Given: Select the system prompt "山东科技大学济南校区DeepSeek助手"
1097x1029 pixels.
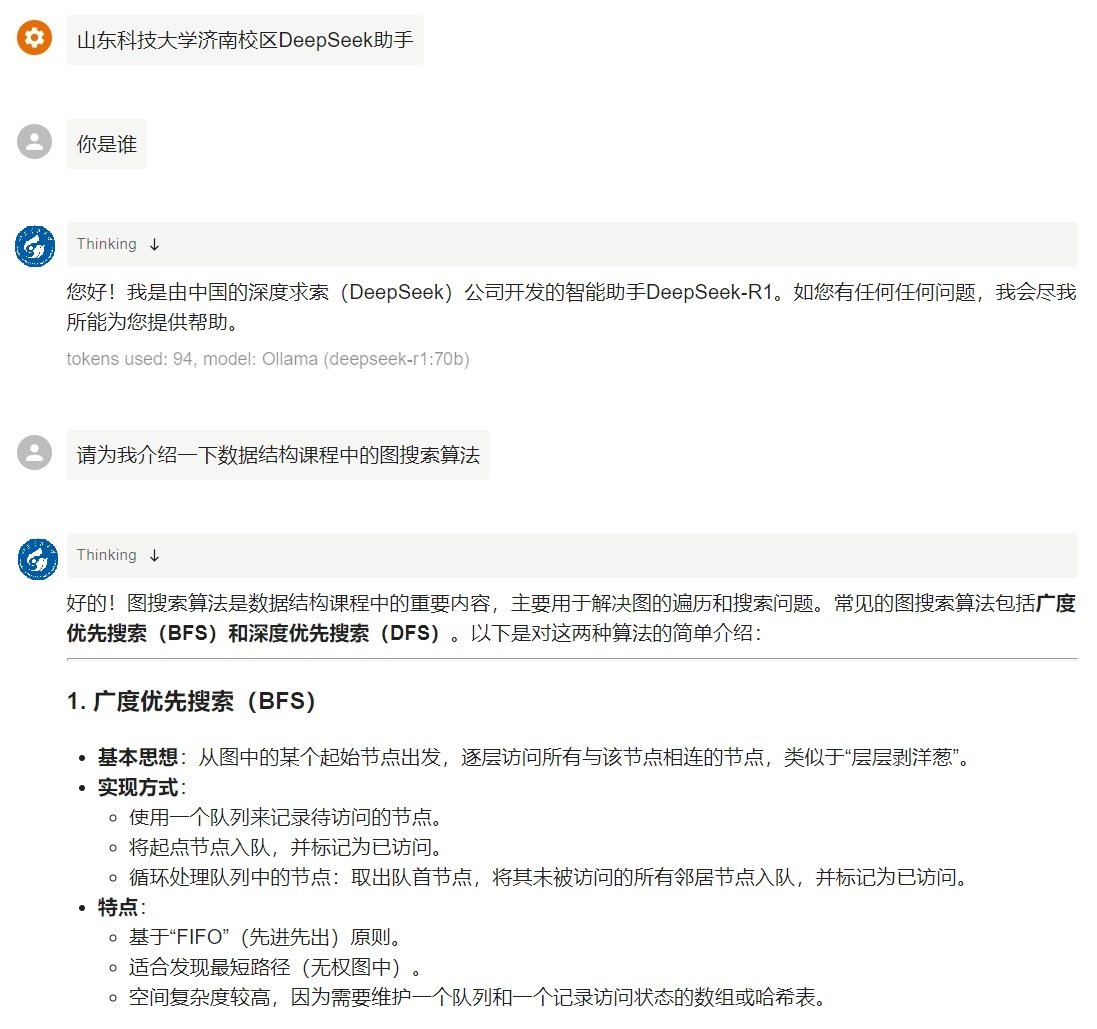Looking at the screenshot, I should (245, 40).
